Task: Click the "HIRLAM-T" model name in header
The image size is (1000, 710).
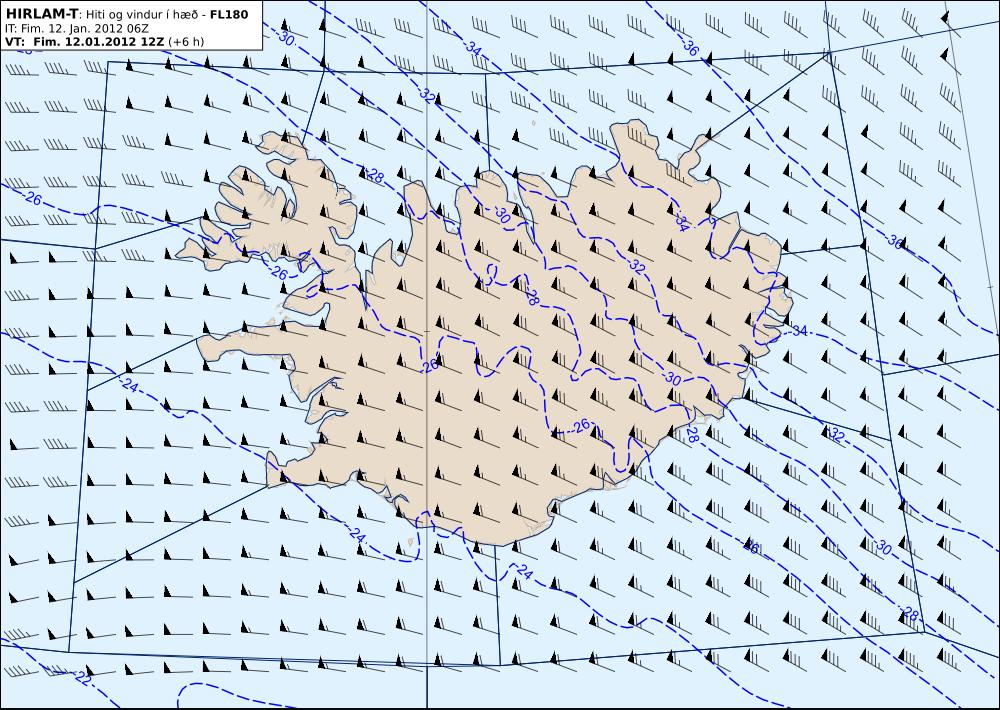Action: (x=41, y=14)
